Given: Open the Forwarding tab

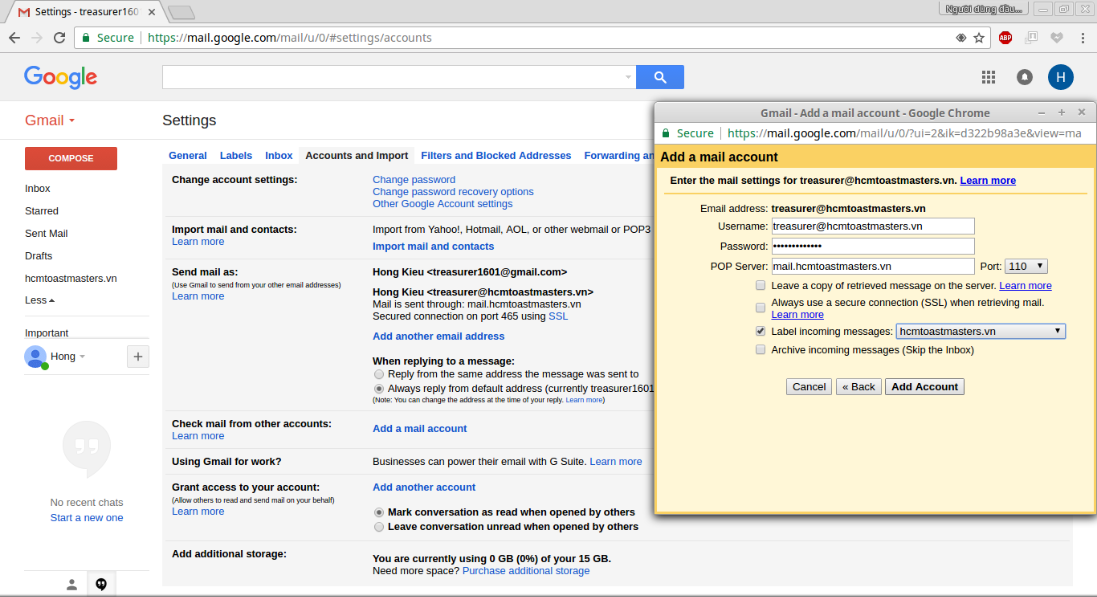Looking at the screenshot, I should [618, 155].
